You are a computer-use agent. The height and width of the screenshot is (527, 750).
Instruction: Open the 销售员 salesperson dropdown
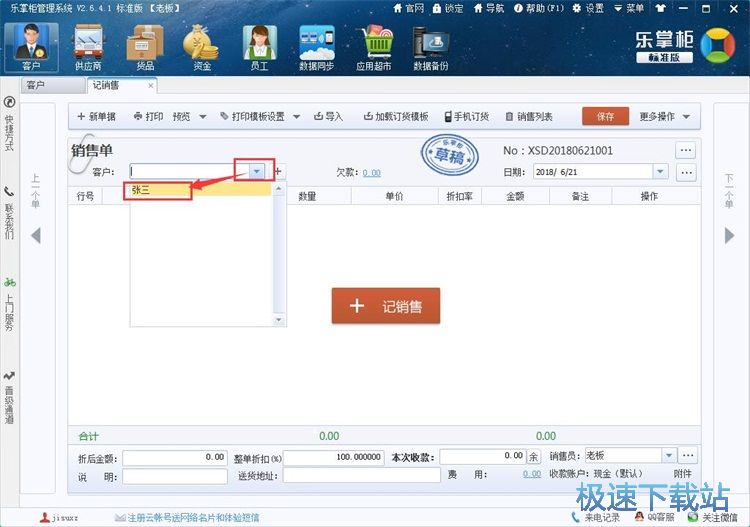[x=669, y=456]
